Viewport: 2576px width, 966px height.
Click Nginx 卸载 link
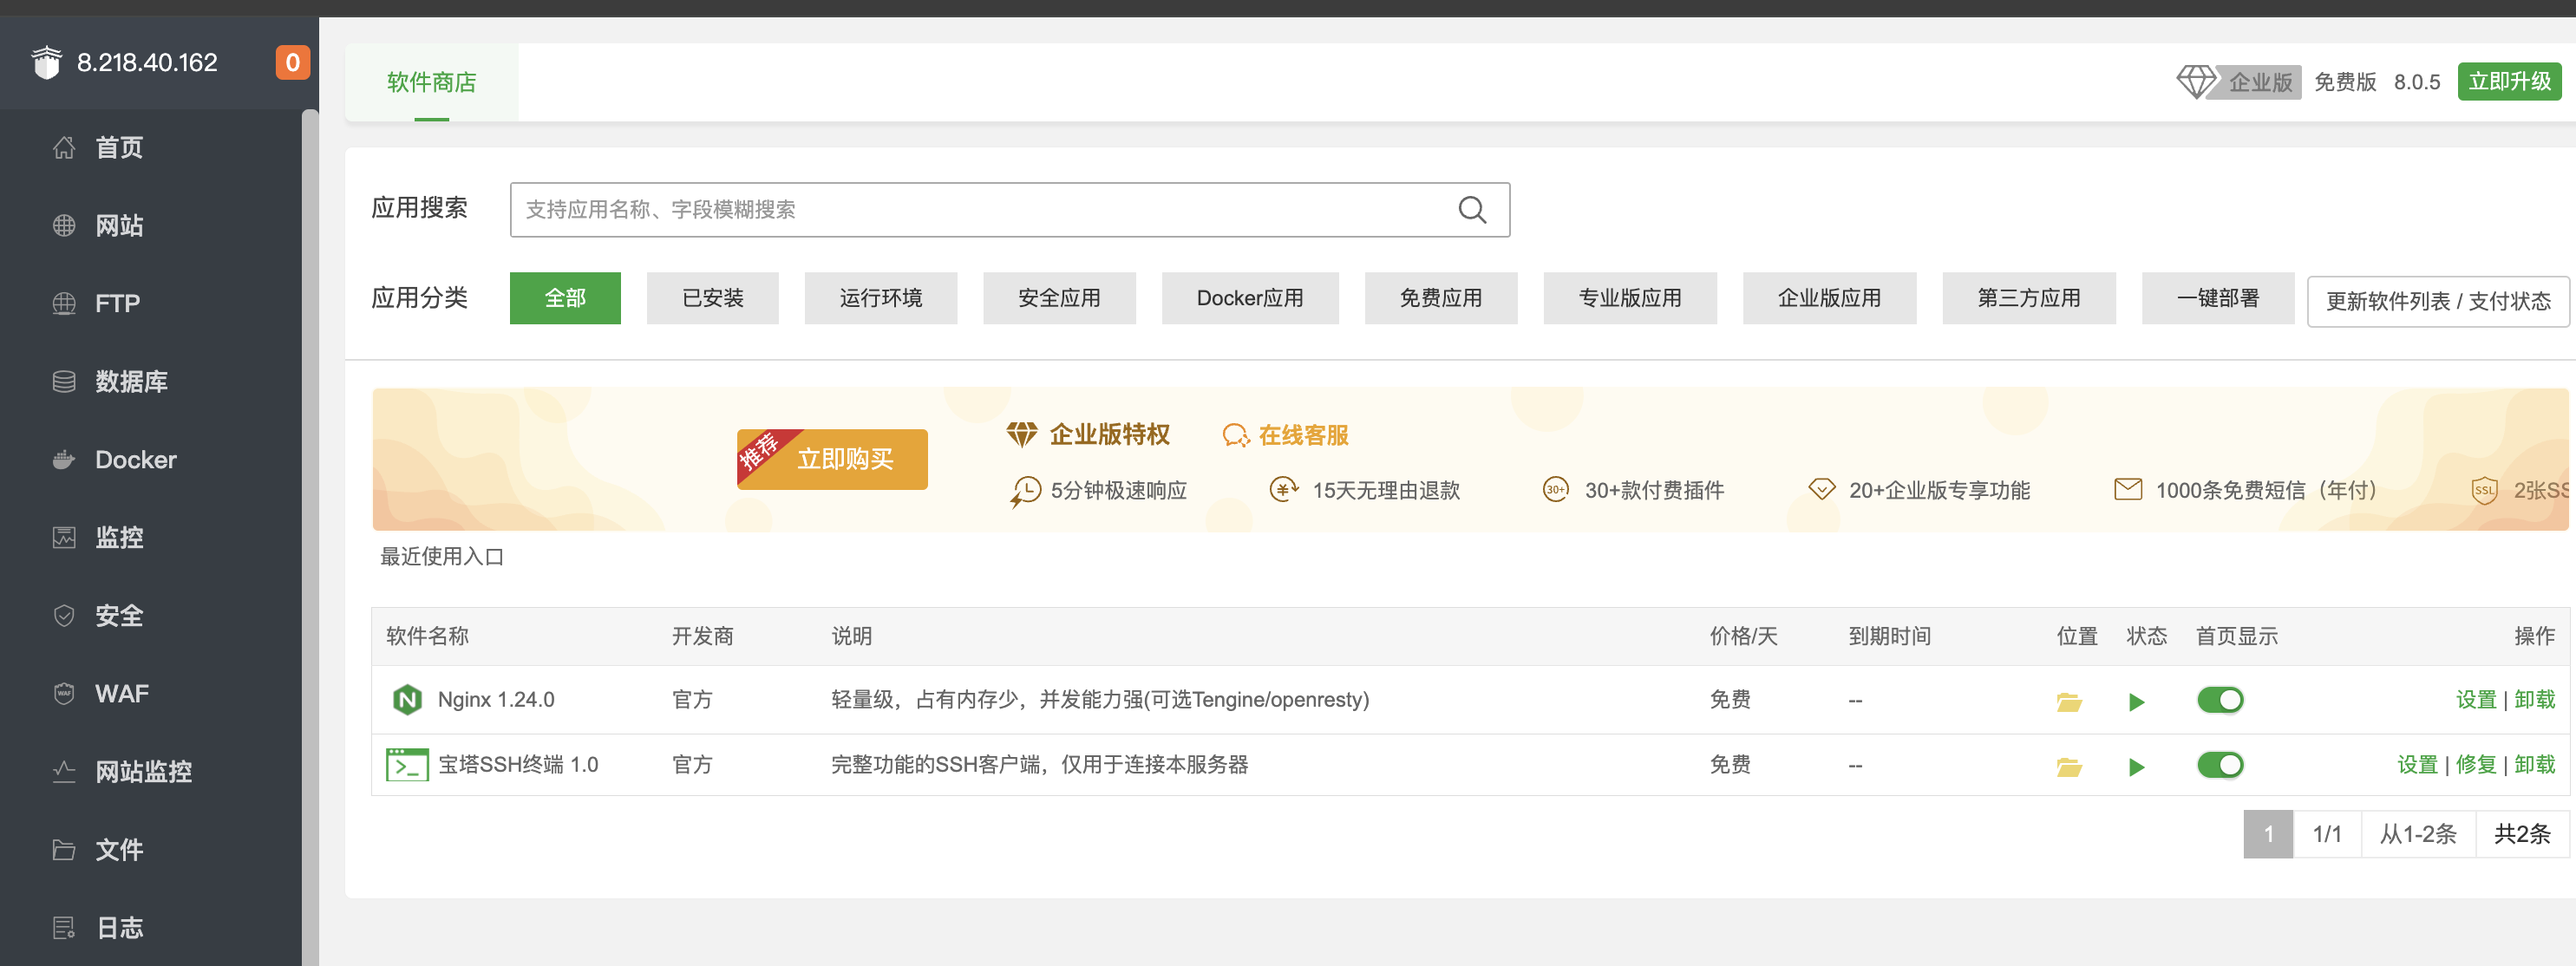(2535, 700)
